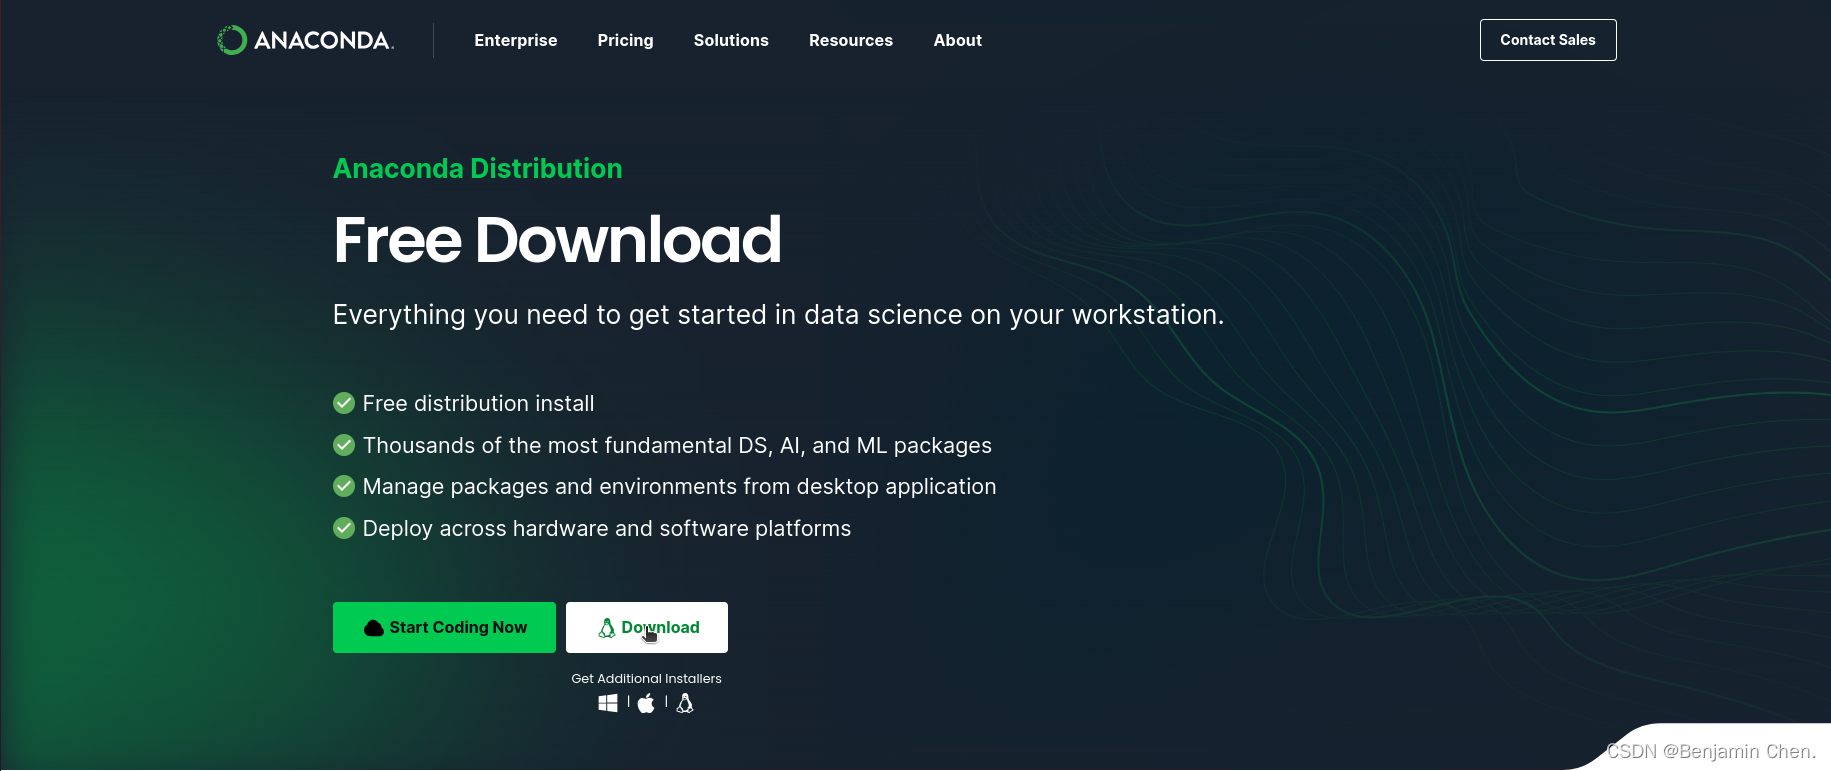The height and width of the screenshot is (771, 1831).
Task: Click the checkmark beside Free distribution install
Action: click(x=344, y=403)
